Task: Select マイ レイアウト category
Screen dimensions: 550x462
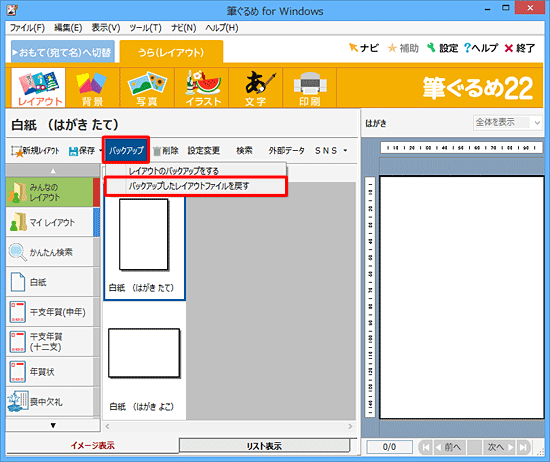Action: [x=53, y=222]
